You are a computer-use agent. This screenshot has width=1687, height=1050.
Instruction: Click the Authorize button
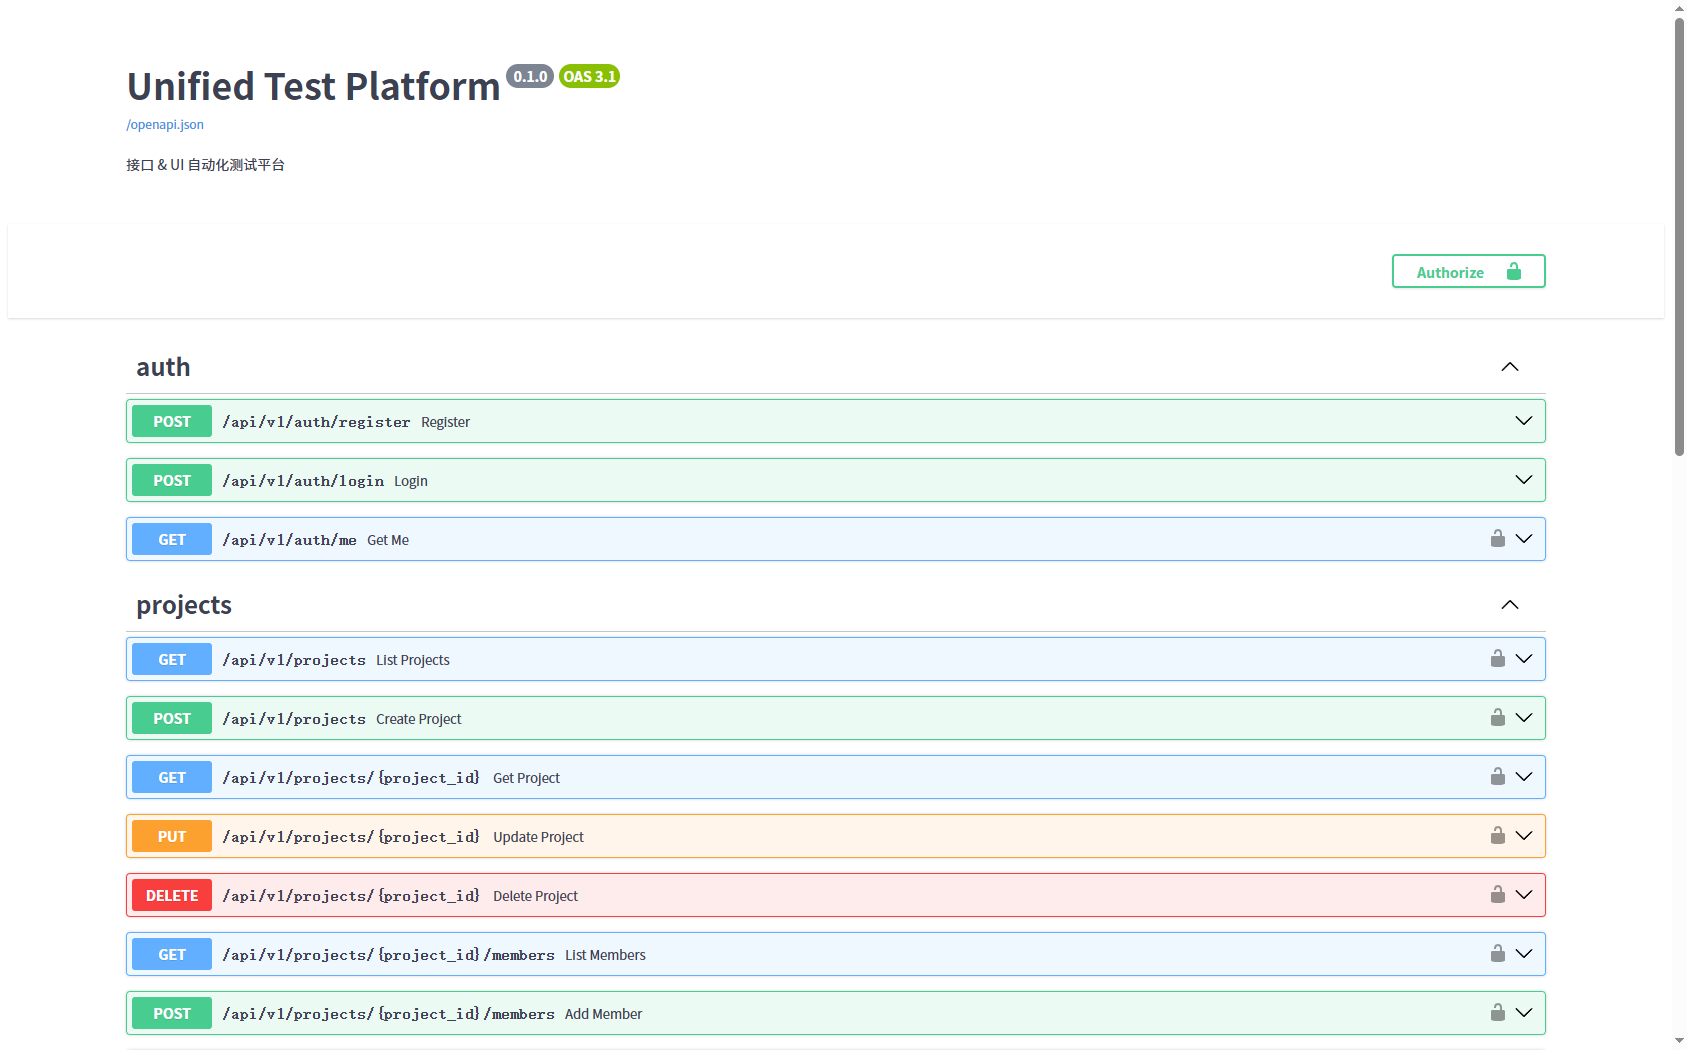tap(1468, 271)
